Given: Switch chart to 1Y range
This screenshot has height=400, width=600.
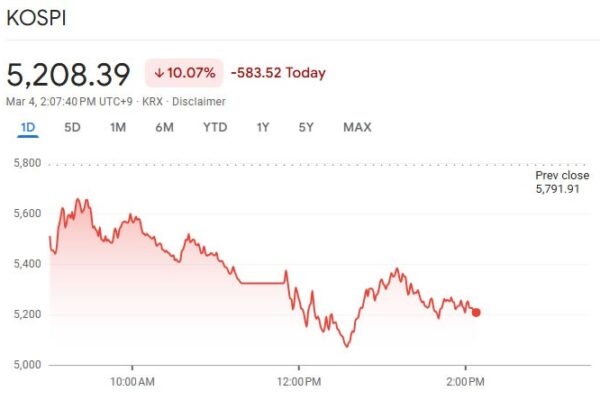Looking at the screenshot, I should click(262, 127).
